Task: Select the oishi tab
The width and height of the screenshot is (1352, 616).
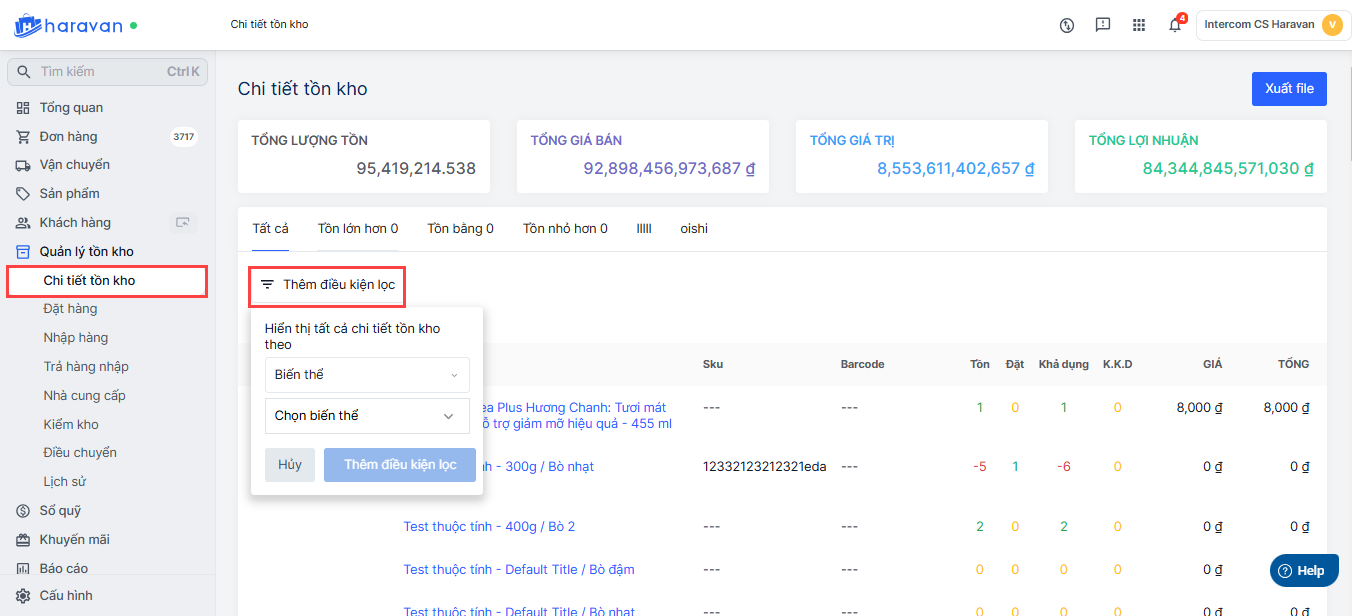Action: 694,229
